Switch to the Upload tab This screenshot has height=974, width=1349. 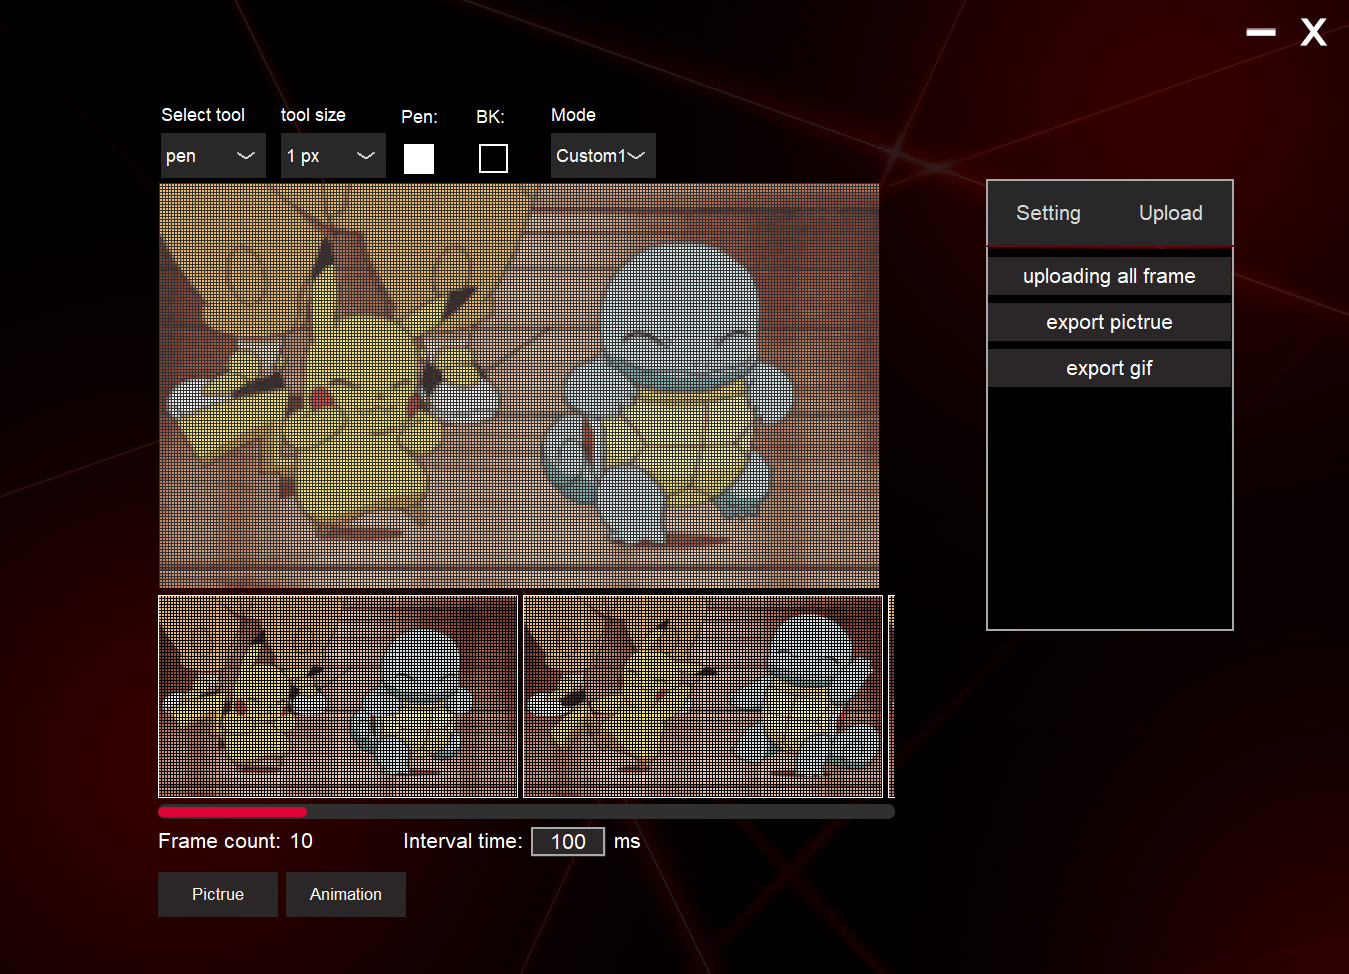(1170, 213)
